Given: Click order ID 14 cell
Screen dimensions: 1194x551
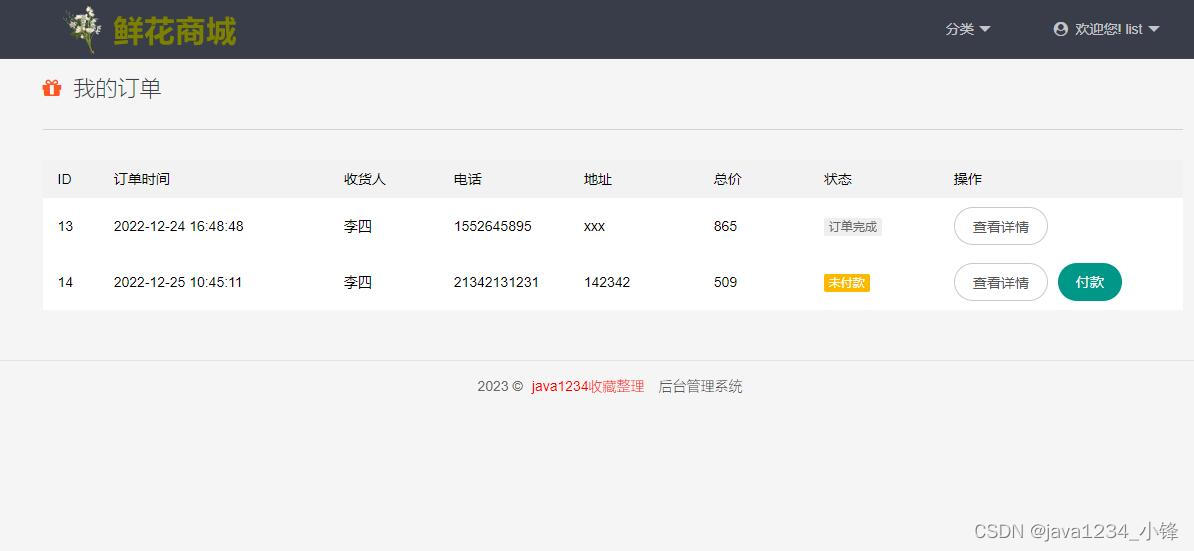Looking at the screenshot, I should coord(65,282).
